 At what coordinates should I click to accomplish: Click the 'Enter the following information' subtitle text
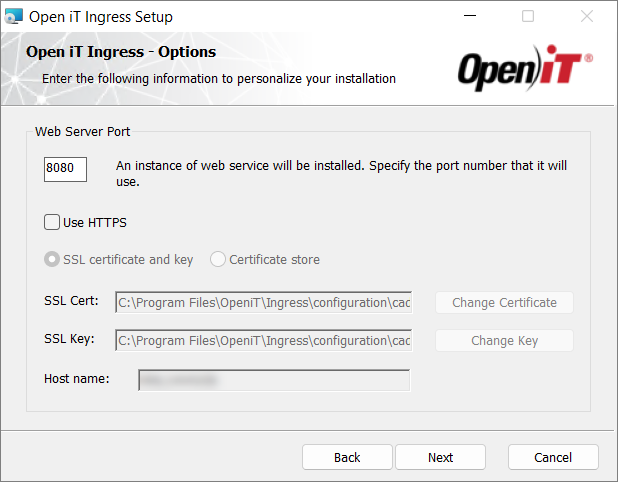[x=219, y=78]
